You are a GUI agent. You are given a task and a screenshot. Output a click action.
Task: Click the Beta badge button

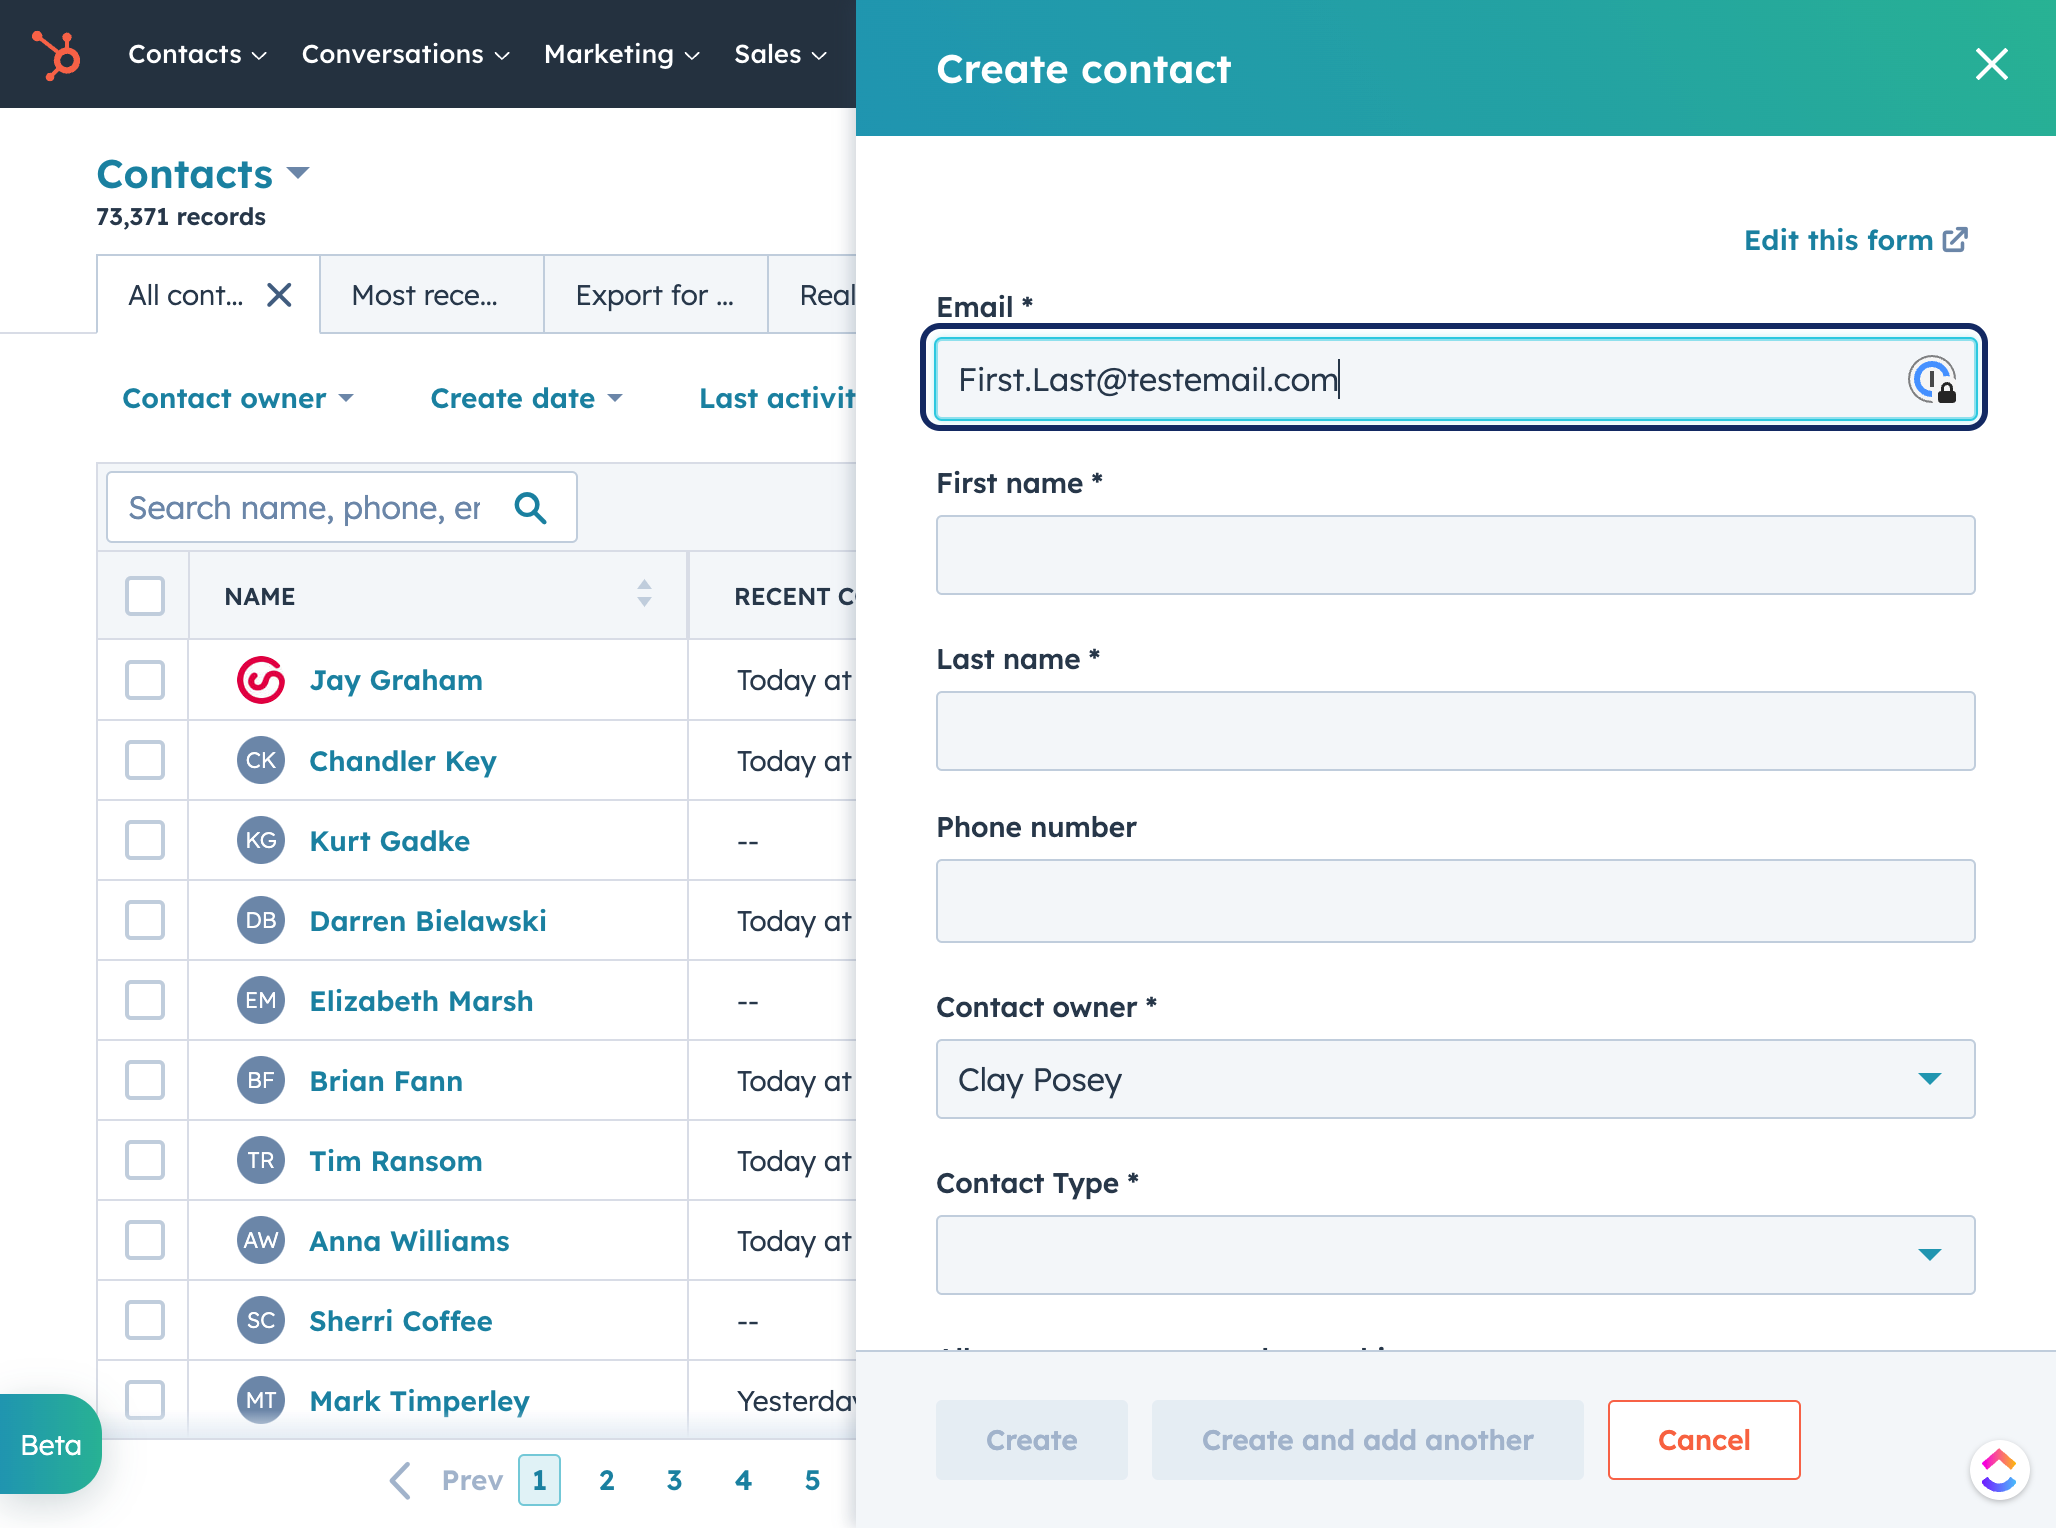tap(50, 1445)
